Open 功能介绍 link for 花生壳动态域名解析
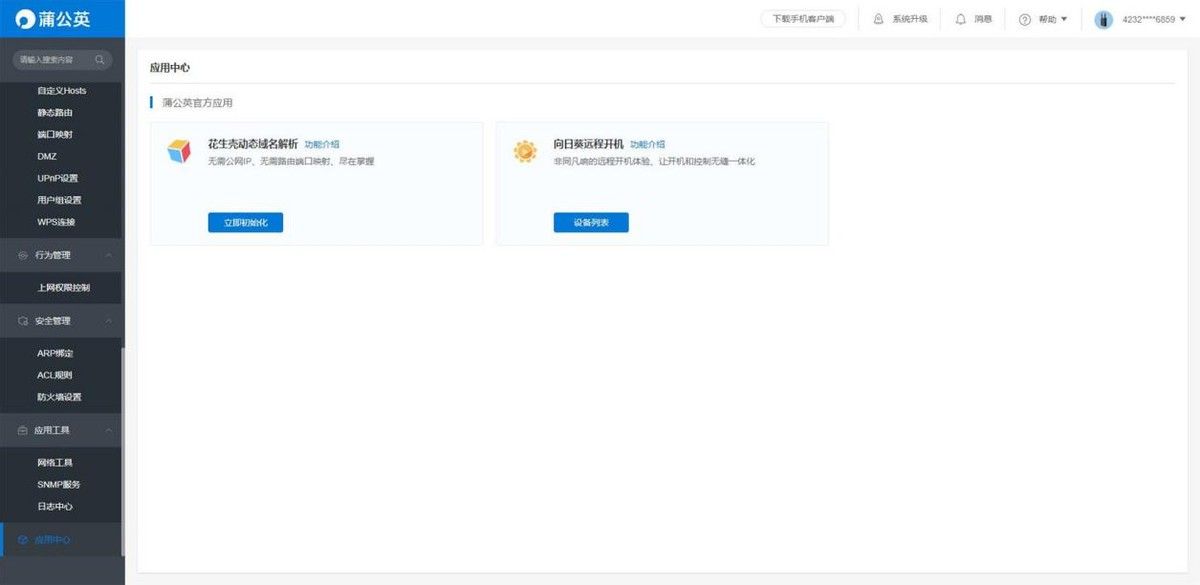The image size is (1200, 585). tap(322, 144)
